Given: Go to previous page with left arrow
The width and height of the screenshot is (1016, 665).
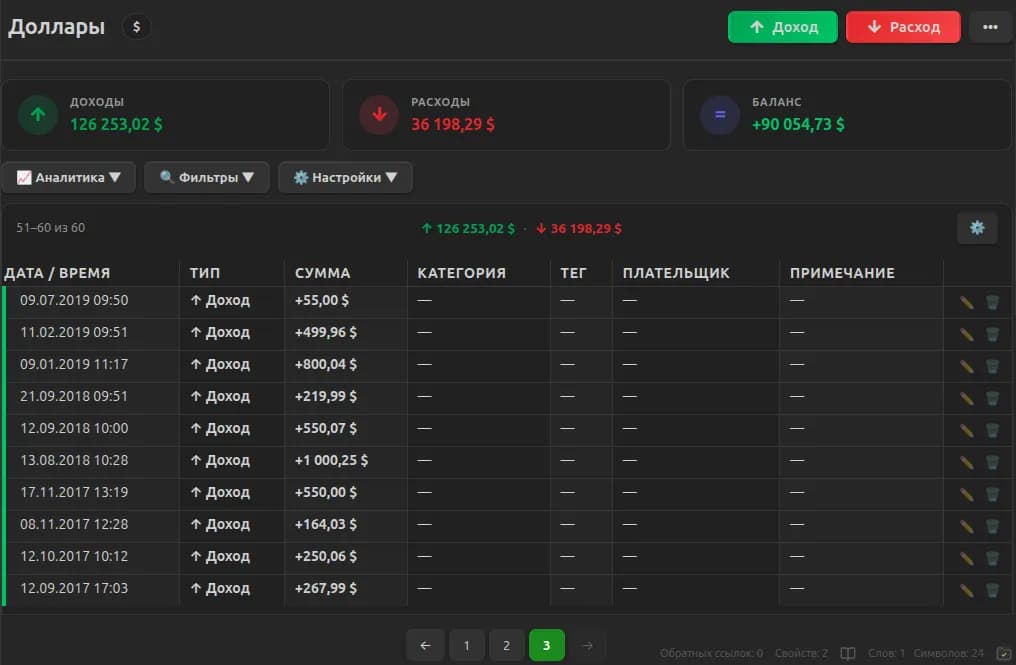Looking at the screenshot, I should click(x=425, y=645).
